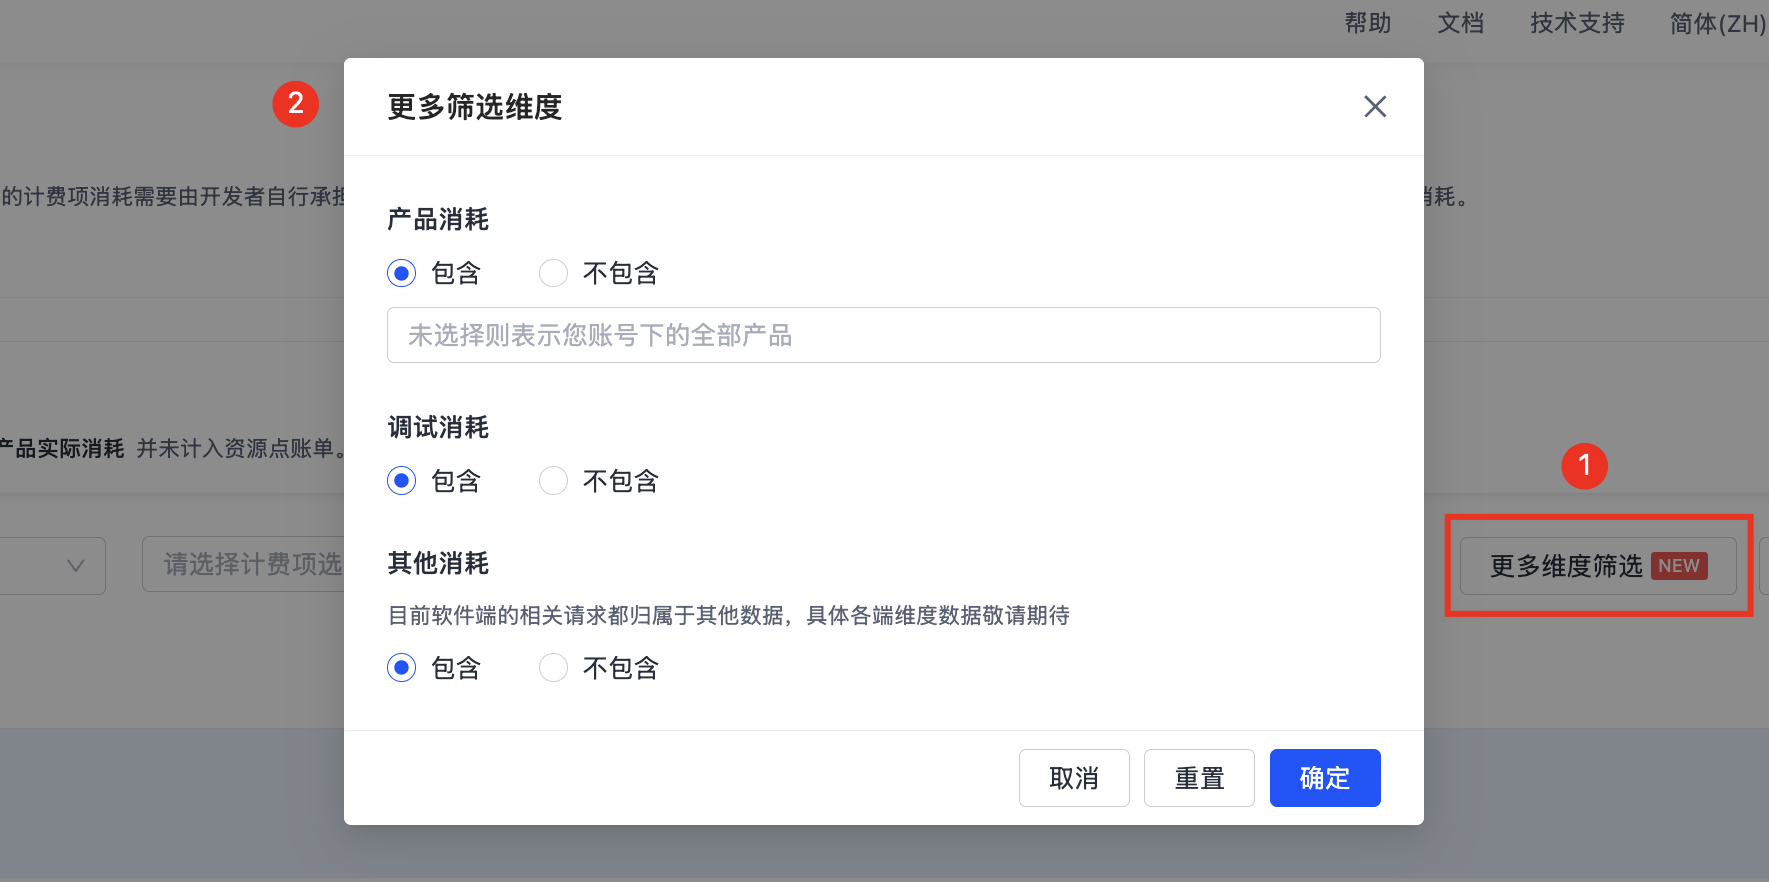The image size is (1769, 882).
Task: Open 技术支持 in the top bar
Action: pyautogui.click(x=1577, y=23)
